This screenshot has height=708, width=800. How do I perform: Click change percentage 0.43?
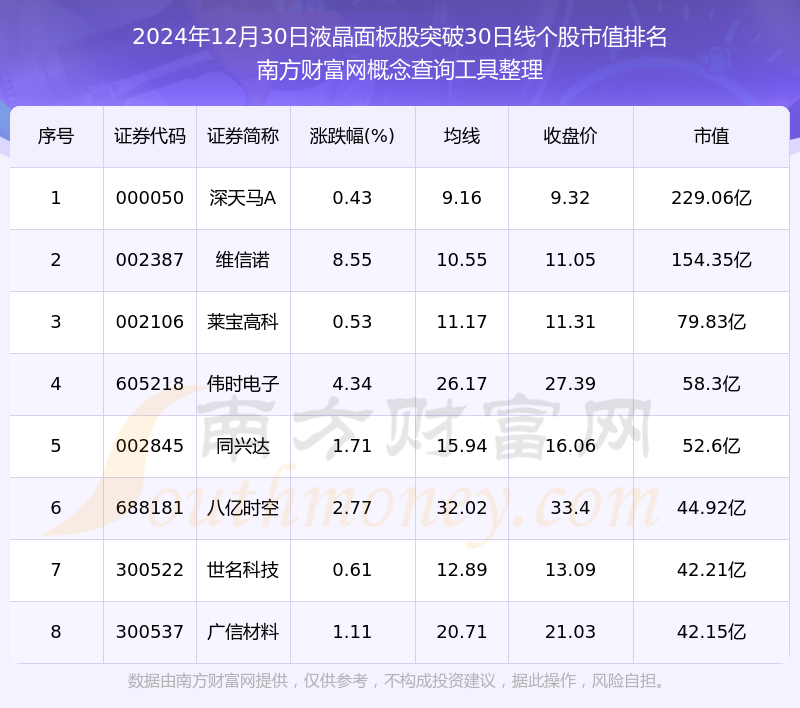352,198
